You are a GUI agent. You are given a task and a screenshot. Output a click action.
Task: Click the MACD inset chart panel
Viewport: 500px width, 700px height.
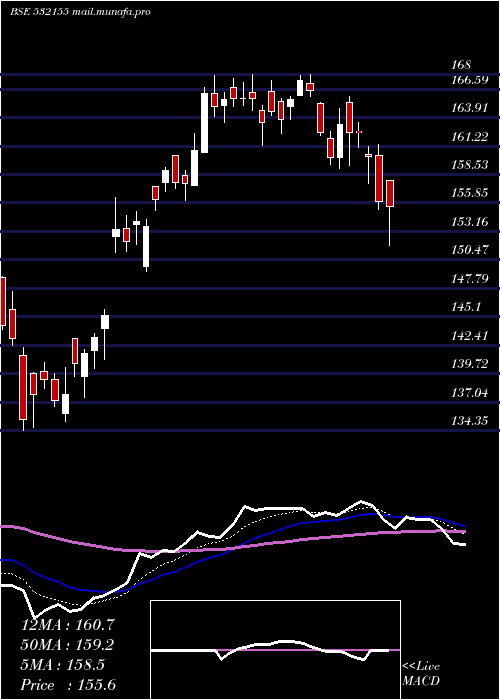click(275, 650)
